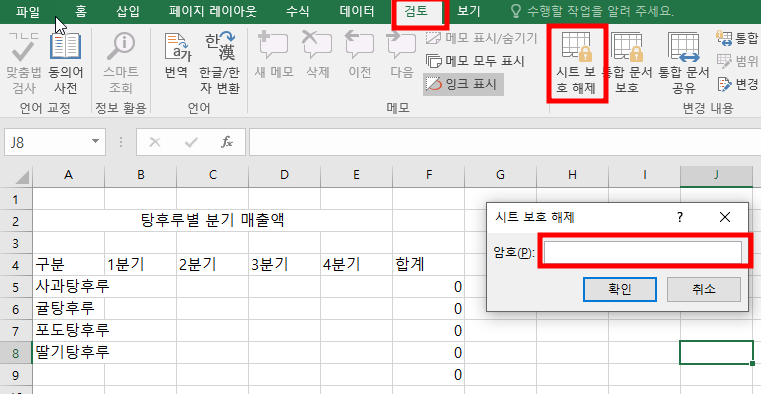This screenshot has width=761, height=394.
Task: Click the dialog help question mark
Action: (x=680, y=217)
